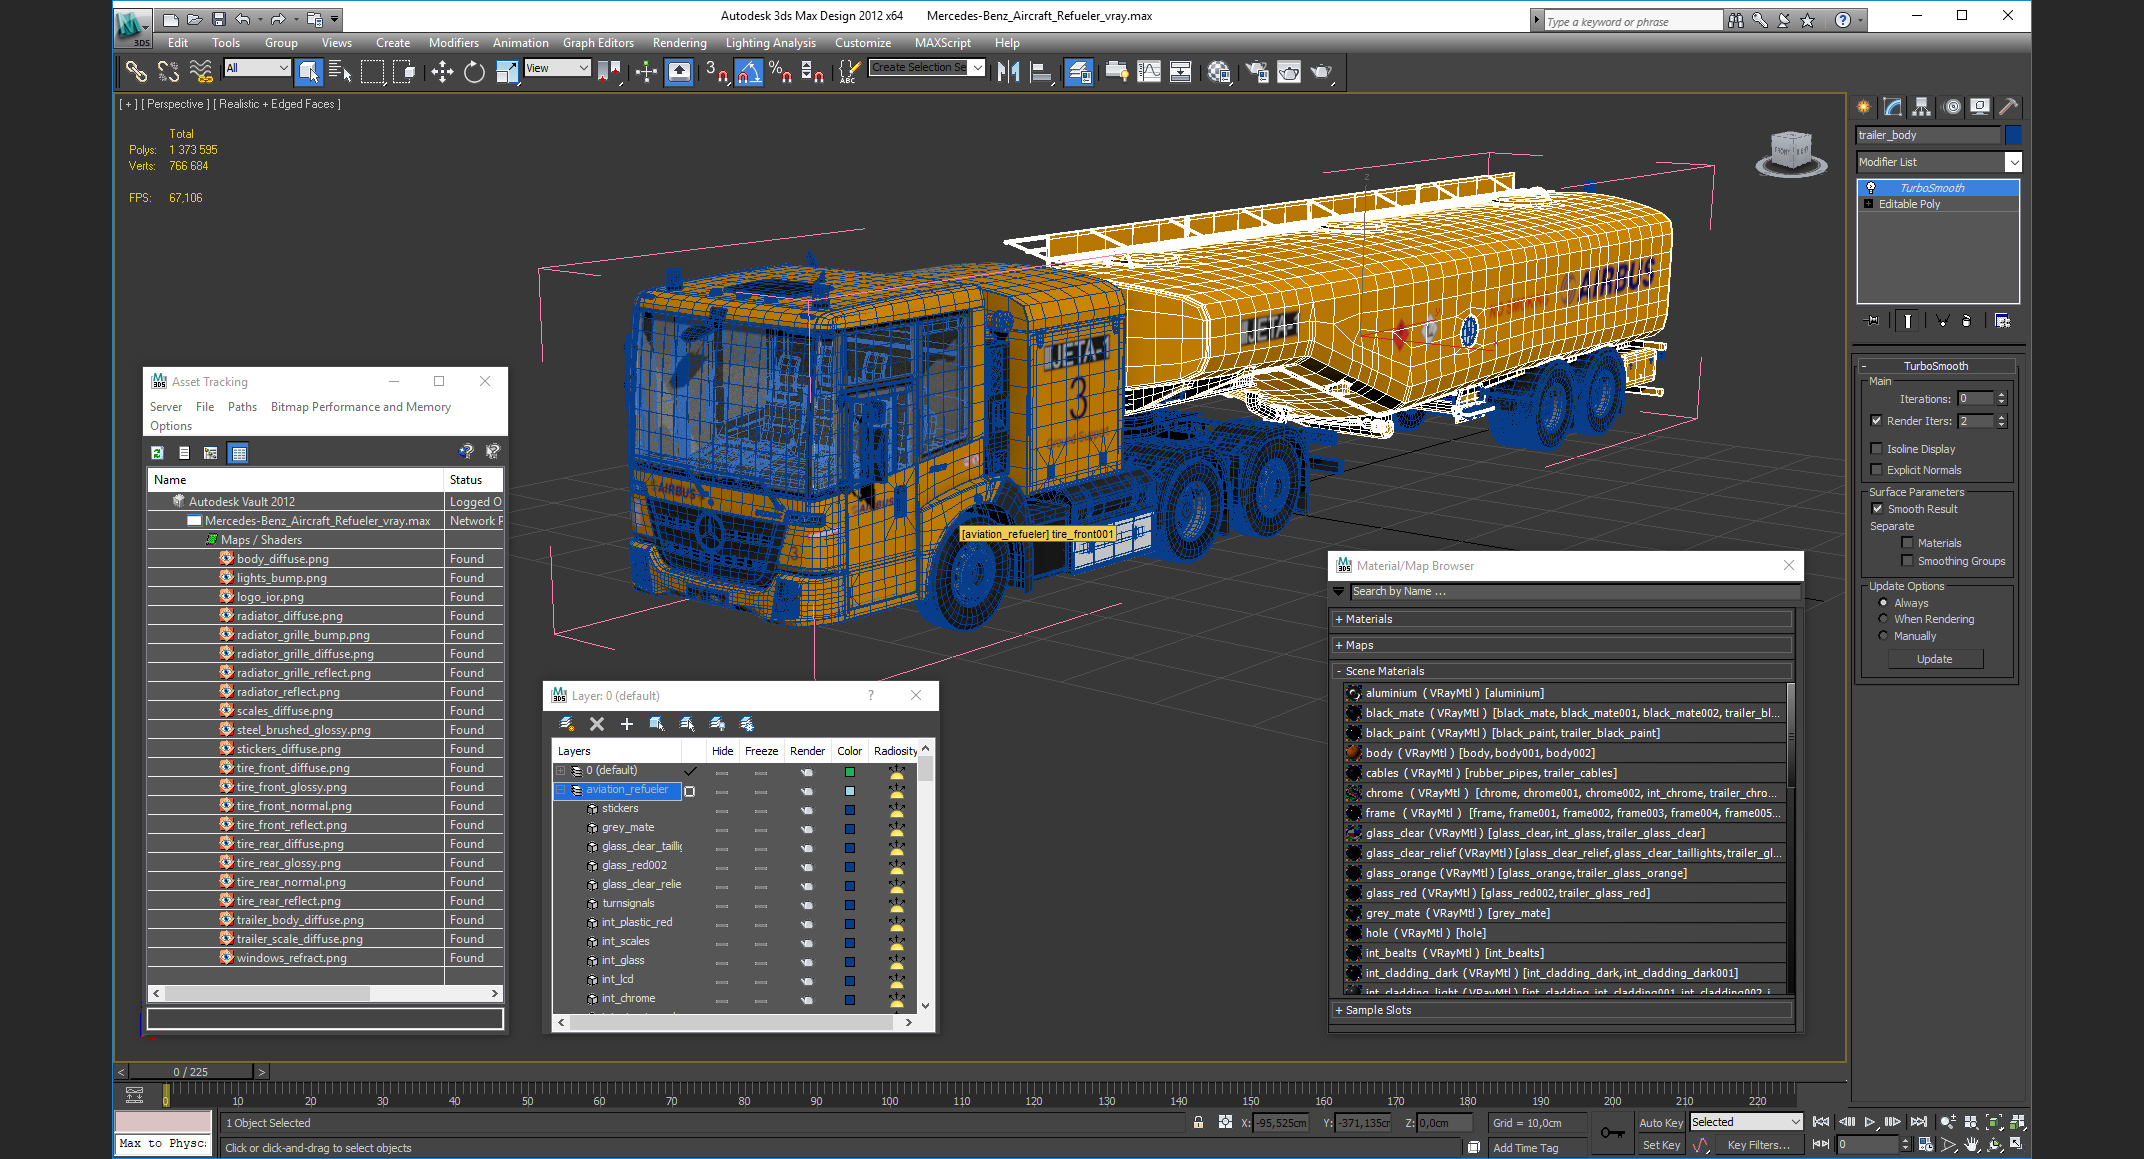
Task: Open Paths menu in Asset Tracking
Action: [x=242, y=407]
